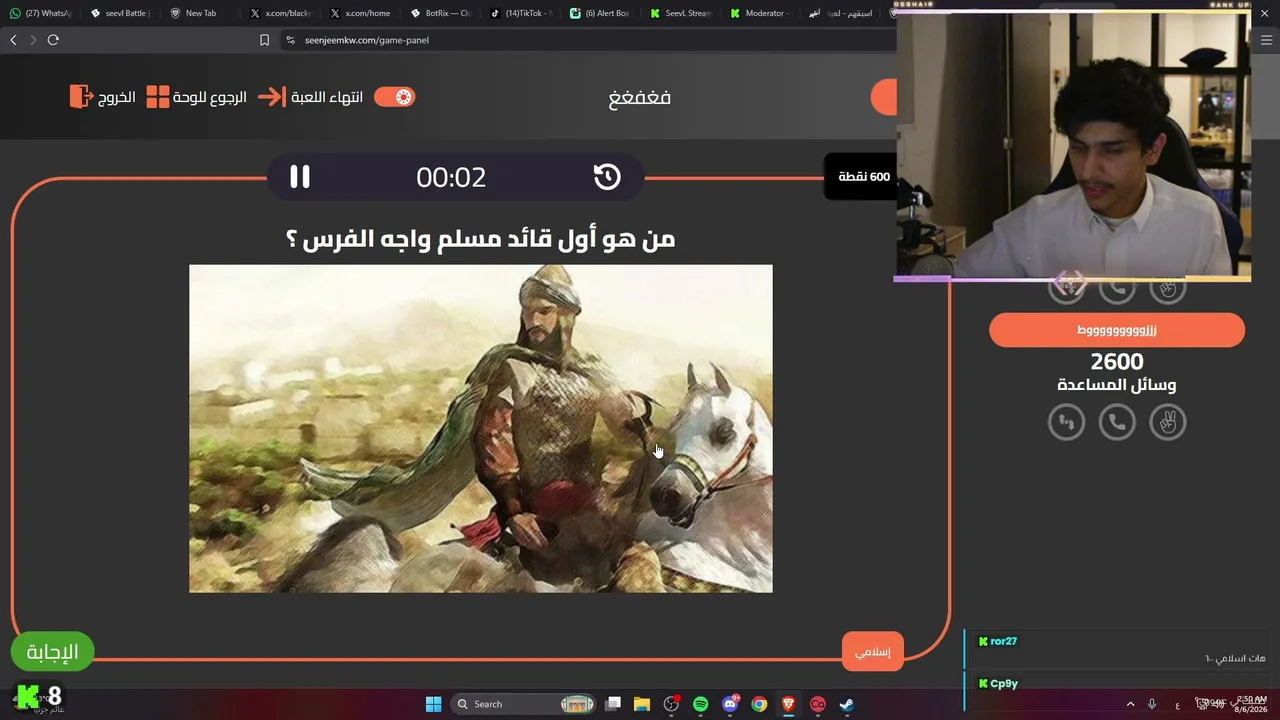Switch to the Alert Box tab
Screen dimensions: 1280x720
point(601,13)
